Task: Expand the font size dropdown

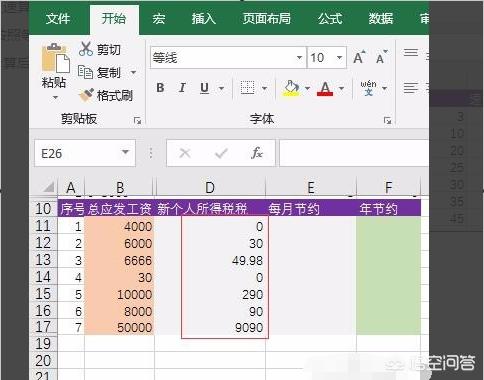Action: pyautogui.click(x=339, y=58)
